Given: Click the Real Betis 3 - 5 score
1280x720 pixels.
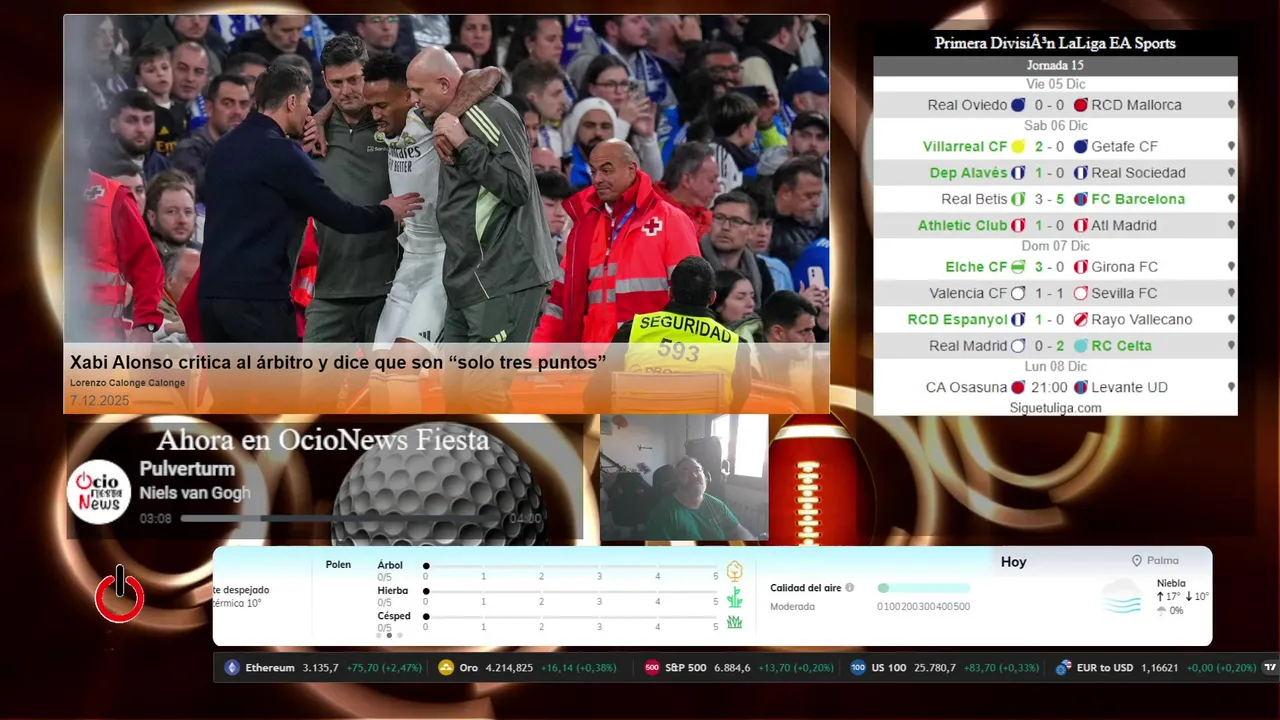Looking at the screenshot, I should pos(1049,199).
